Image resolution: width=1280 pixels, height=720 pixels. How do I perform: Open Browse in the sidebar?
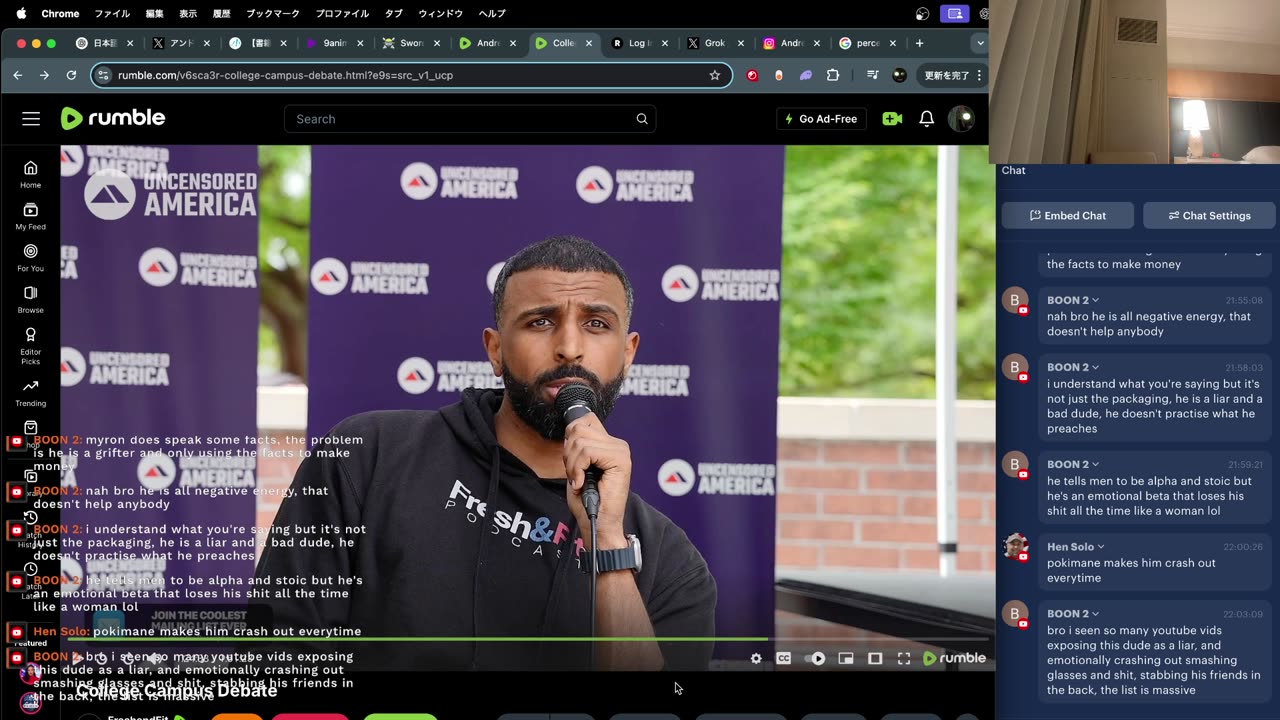[x=31, y=300]
